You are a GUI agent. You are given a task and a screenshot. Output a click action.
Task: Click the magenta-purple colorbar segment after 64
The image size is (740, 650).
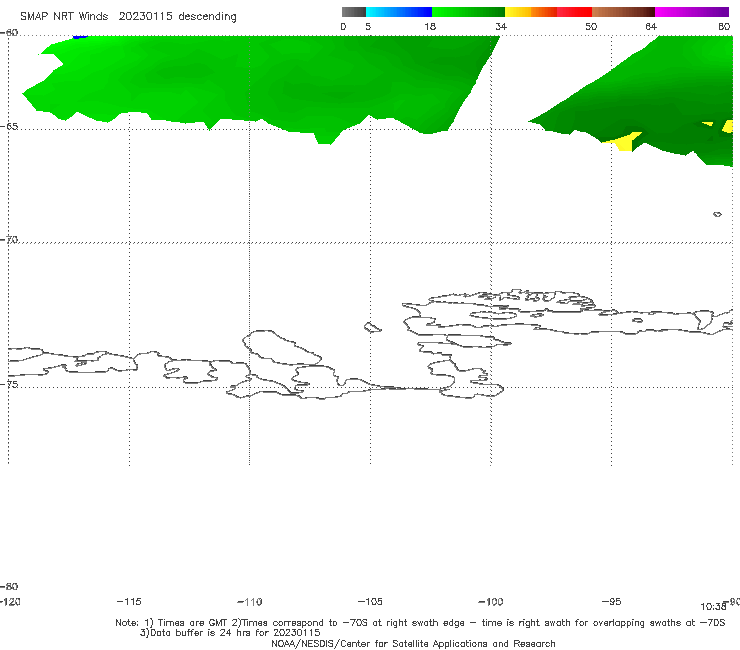point(692,12)
